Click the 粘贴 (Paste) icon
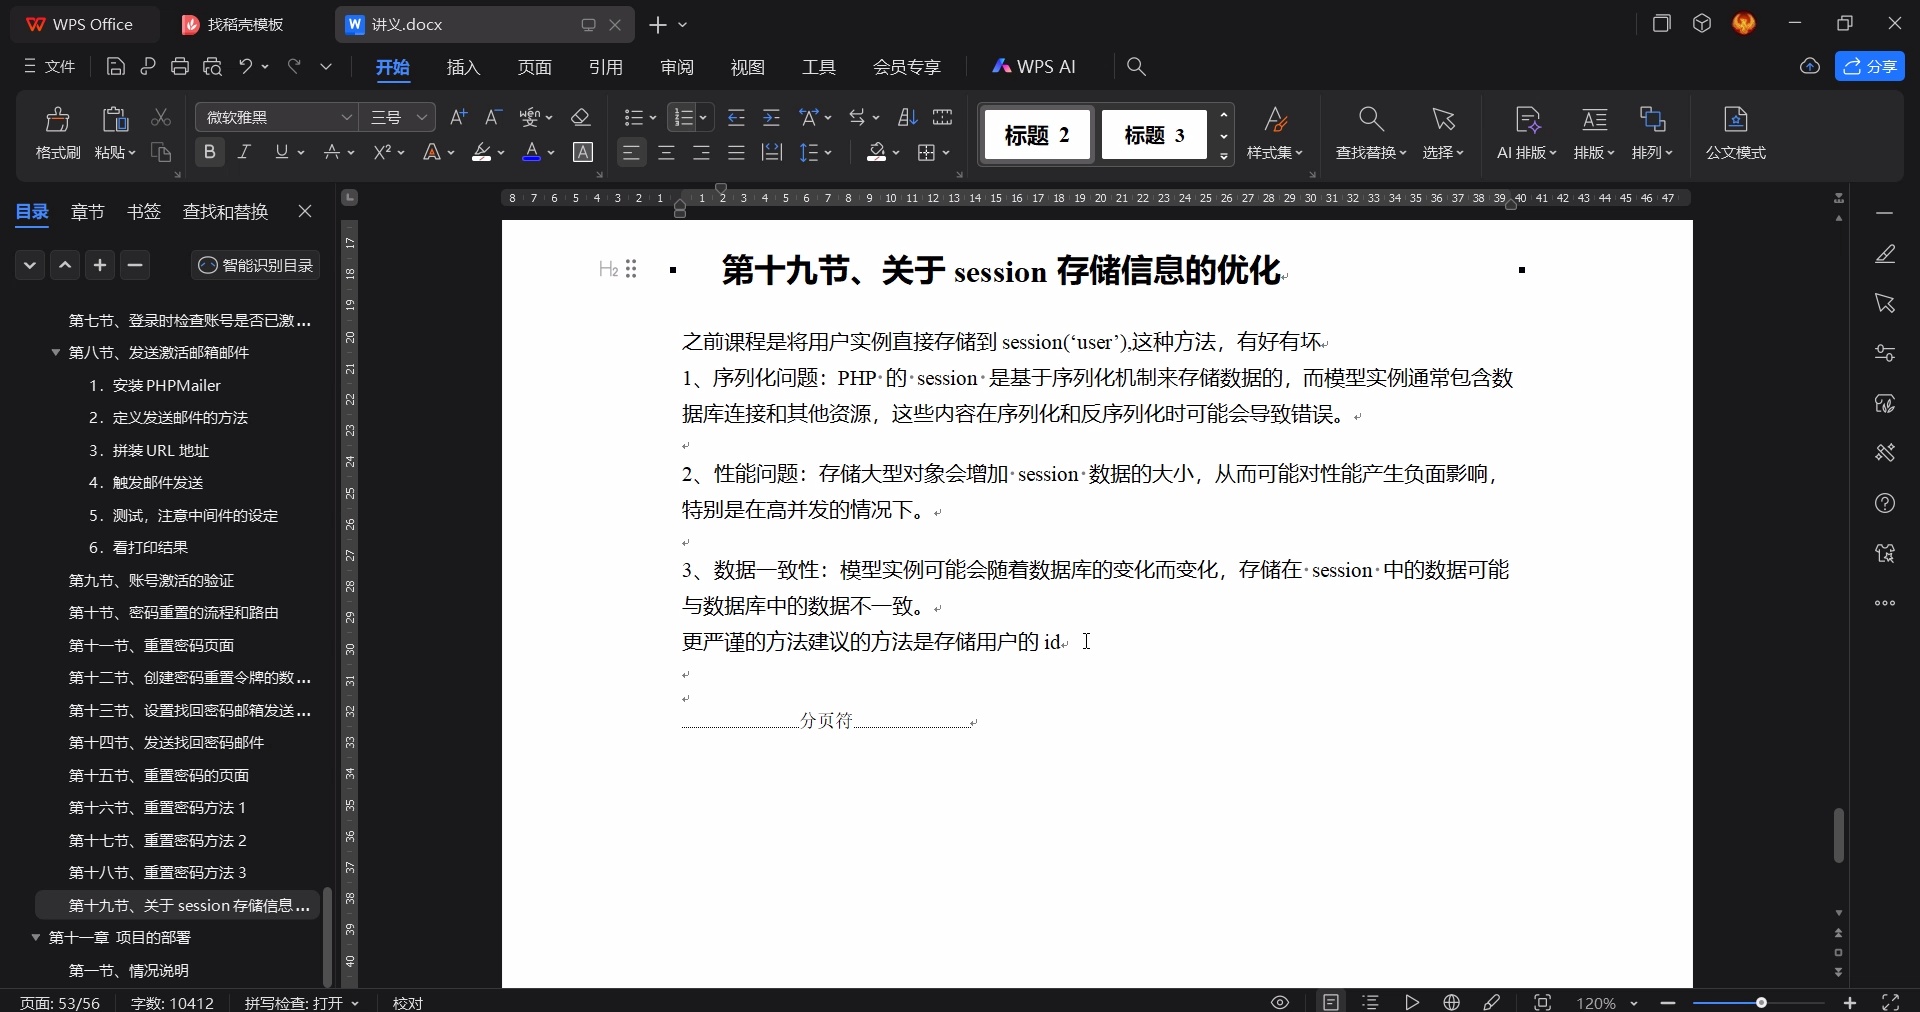1920x1012 pixels. tap(114, 120)
